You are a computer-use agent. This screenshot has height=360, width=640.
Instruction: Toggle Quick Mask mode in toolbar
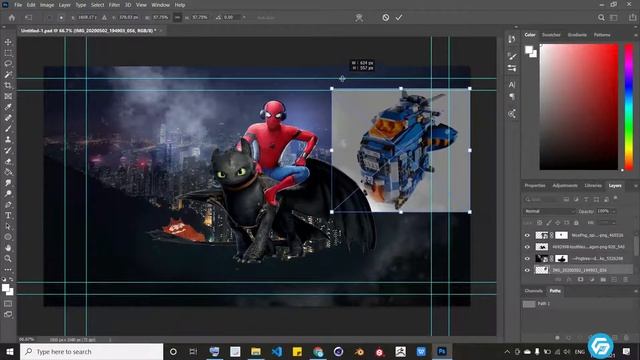click(8, 304)
